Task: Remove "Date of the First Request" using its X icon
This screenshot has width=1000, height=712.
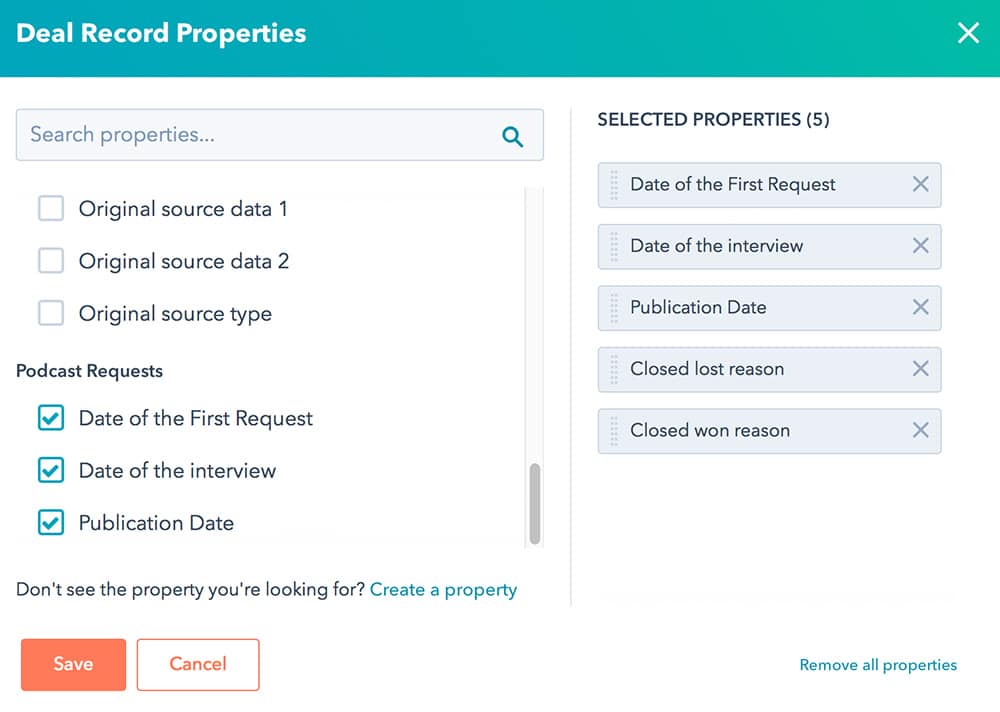Action: pos(921,185)
